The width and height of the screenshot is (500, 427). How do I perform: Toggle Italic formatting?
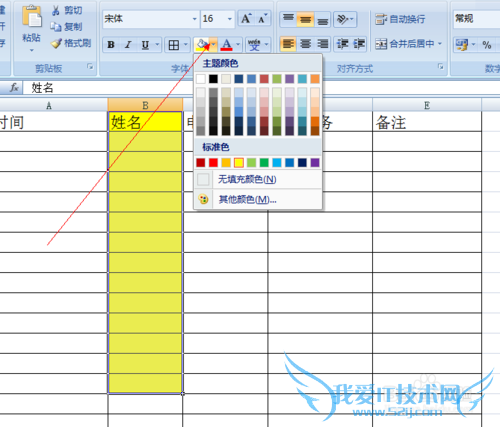128,45
